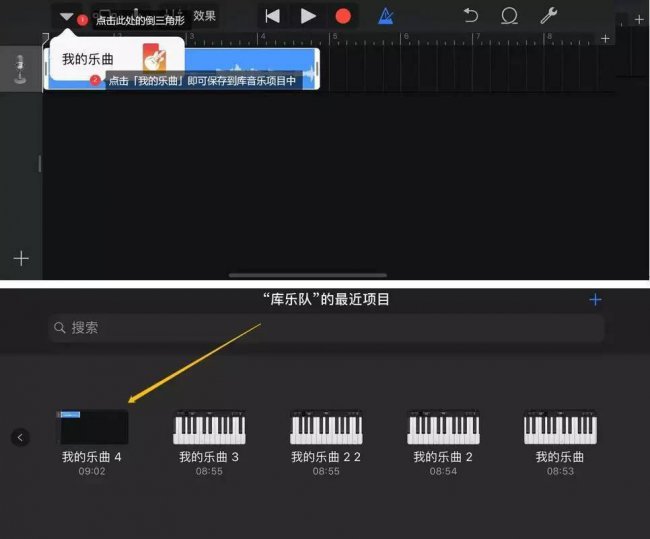650x539 pixels.
Task: Start recording with the red record button
Action: point(343,16)
